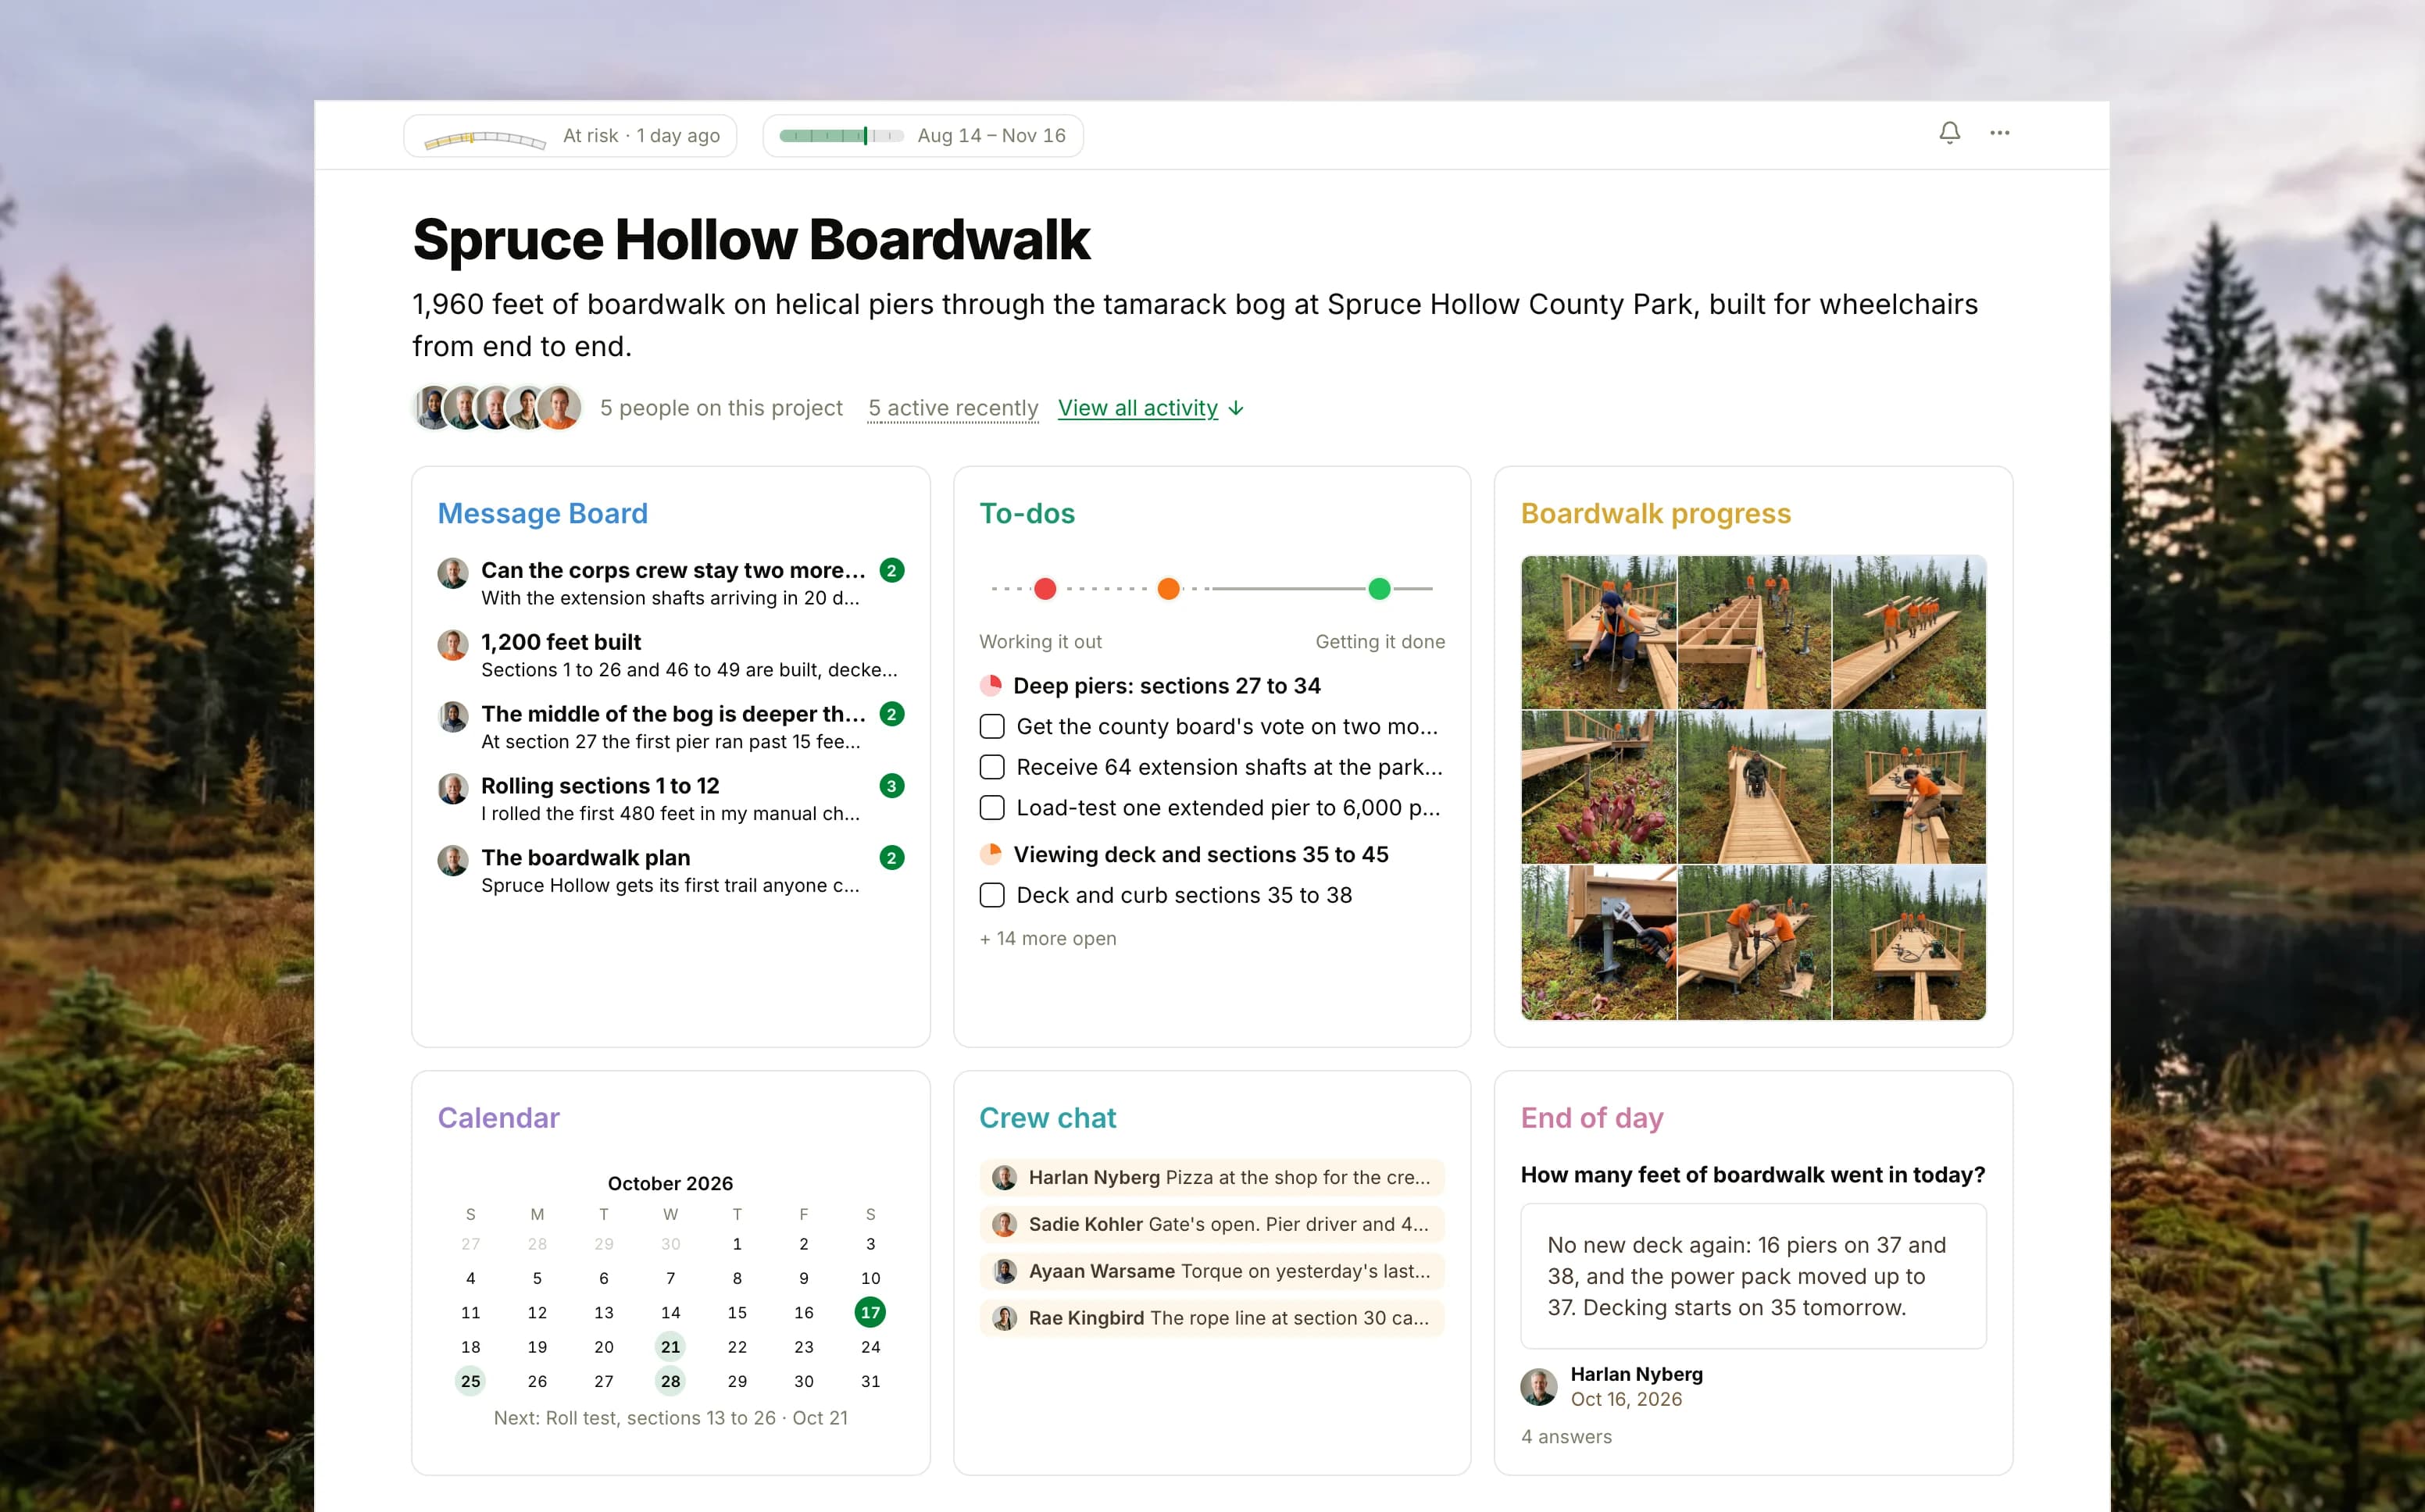This screenshot has height=1512, width=2425.
Task: Click Rae Kingbird's avatar in Crew chat
Action: [x=1004, y=1319]
